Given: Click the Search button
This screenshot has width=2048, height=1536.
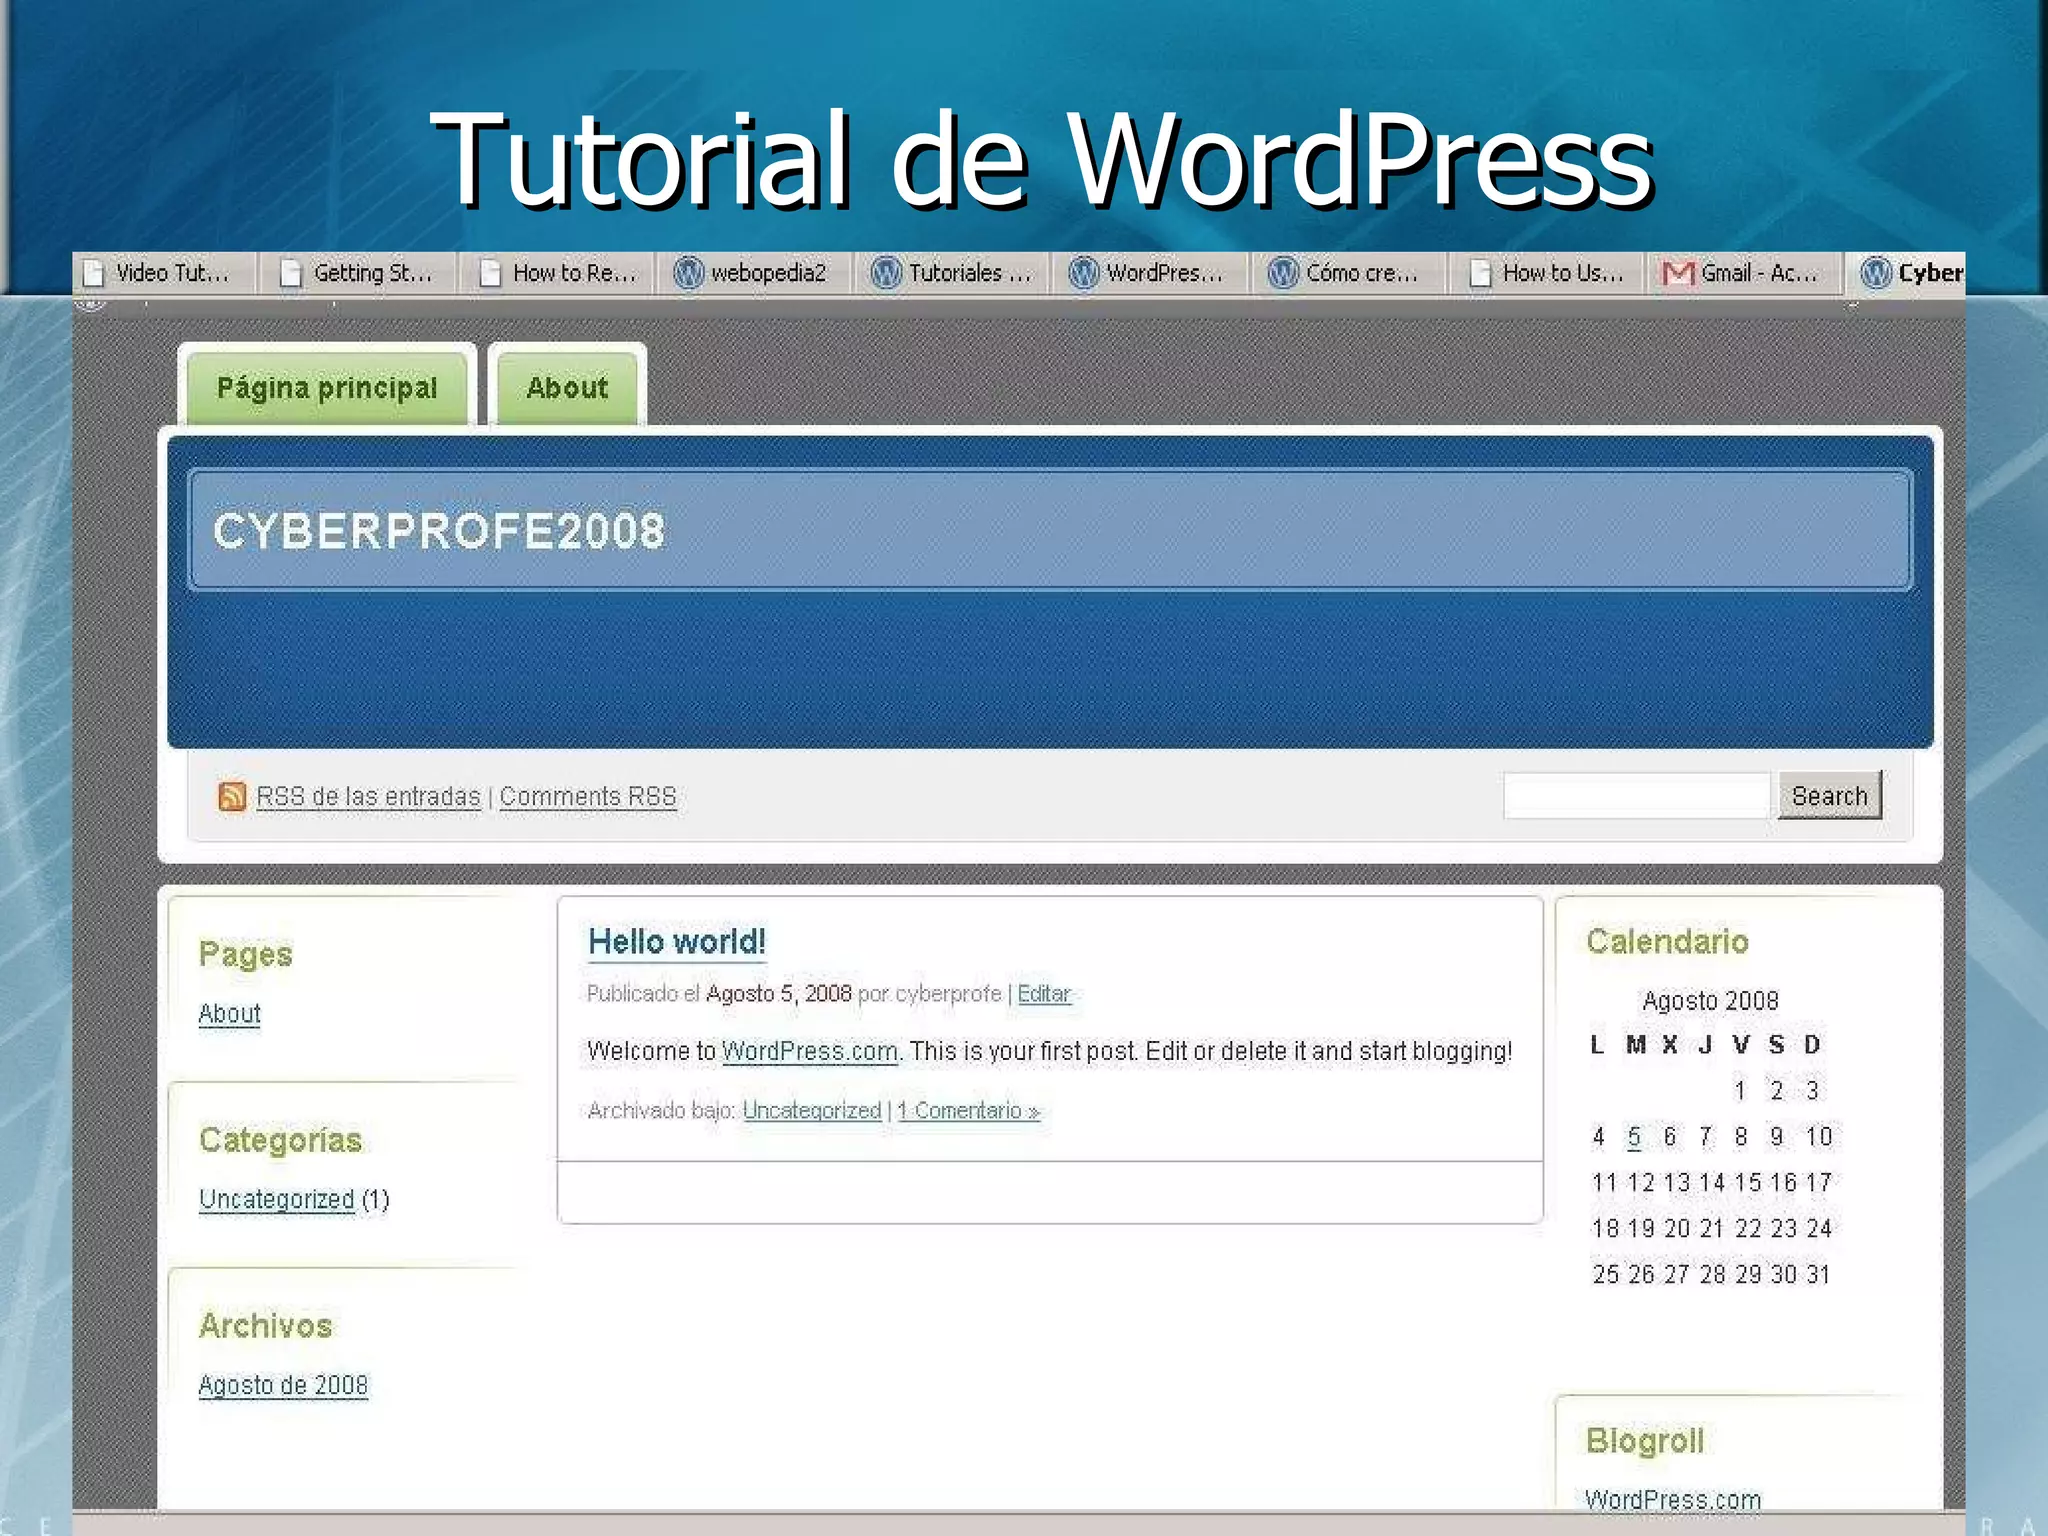Looking at the screenshot, I should click(1830, 796).
